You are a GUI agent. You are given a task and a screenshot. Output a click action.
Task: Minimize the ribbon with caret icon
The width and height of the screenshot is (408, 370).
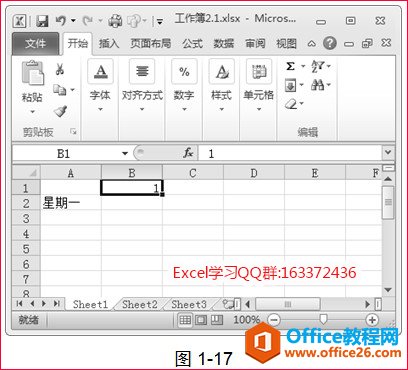pos(311,44)
